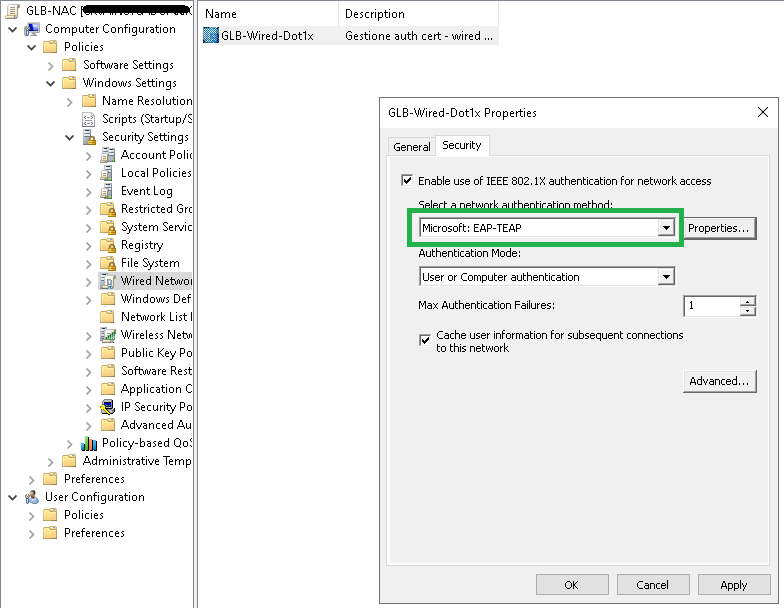Click the Local Policies icon
Image resolution: width=784 pixels, height=608 pixels.
[x=106, y=173]
